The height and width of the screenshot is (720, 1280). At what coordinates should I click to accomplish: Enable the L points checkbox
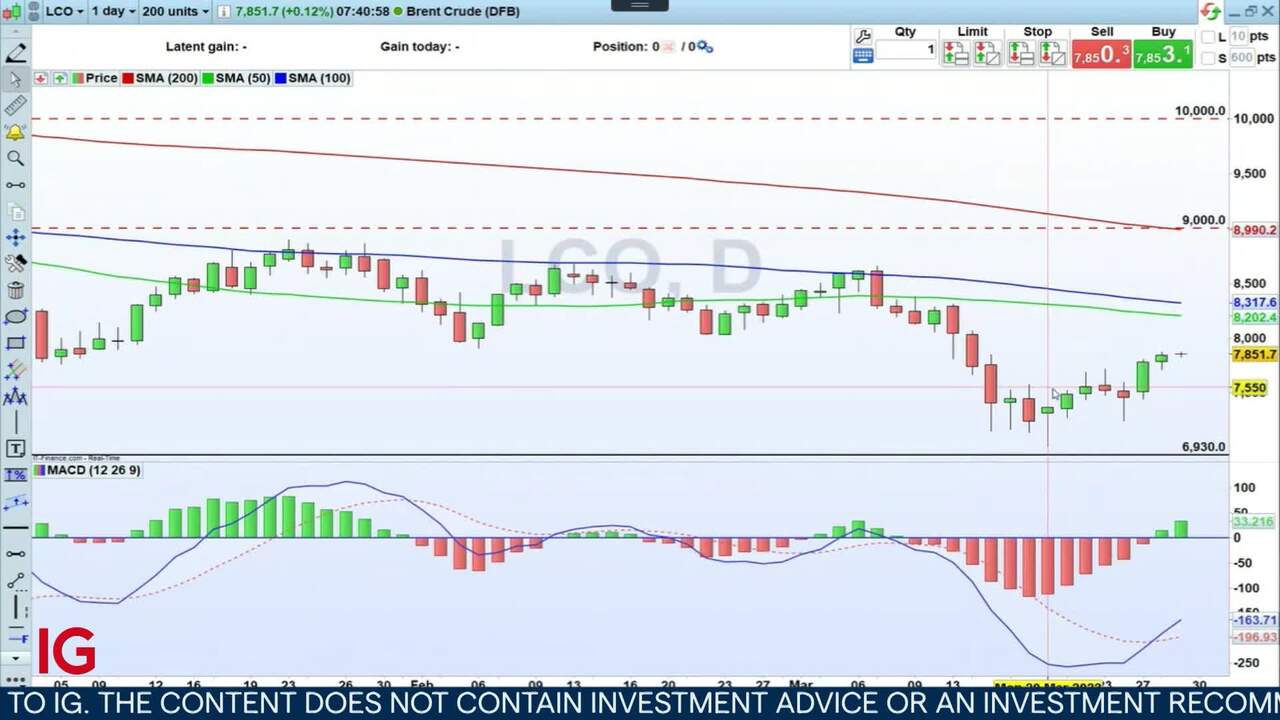1208,37
